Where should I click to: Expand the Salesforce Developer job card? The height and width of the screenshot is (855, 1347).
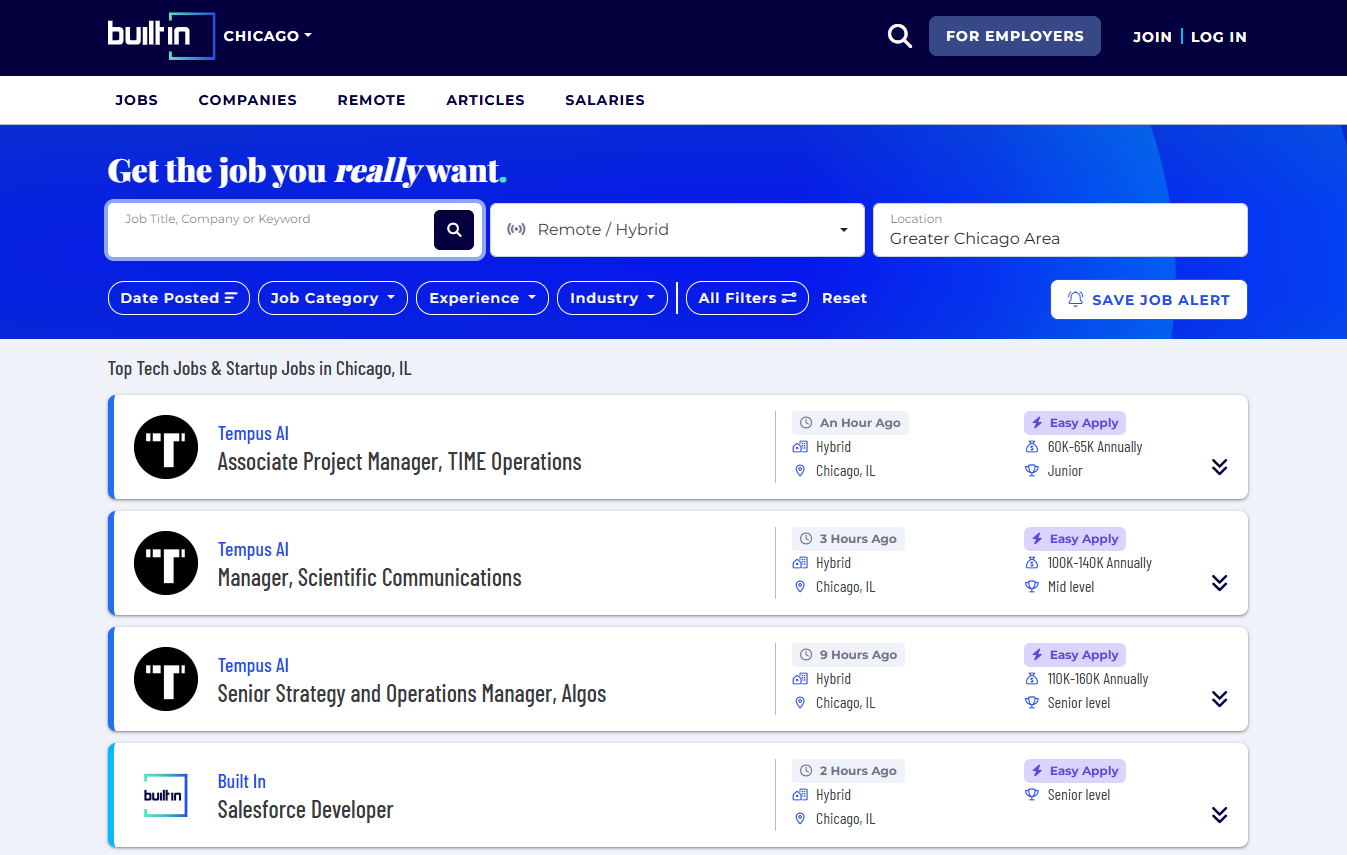click(1219, 815)
